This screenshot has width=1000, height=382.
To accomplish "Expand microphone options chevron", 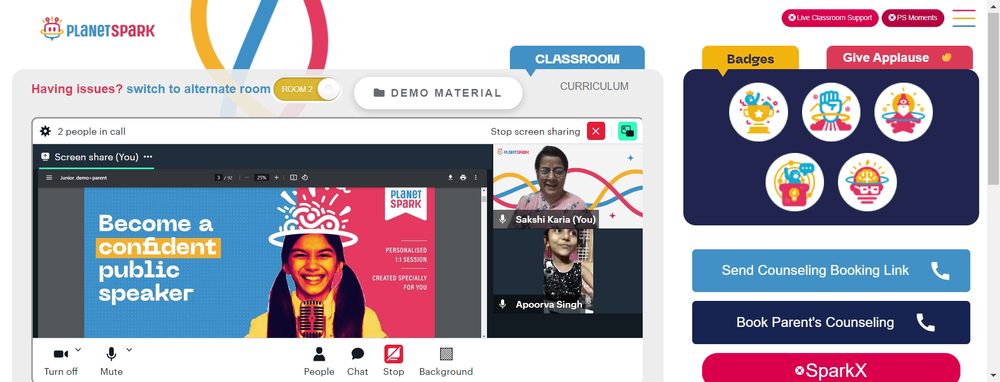I will pyautogui.click(x=129, y=349).
